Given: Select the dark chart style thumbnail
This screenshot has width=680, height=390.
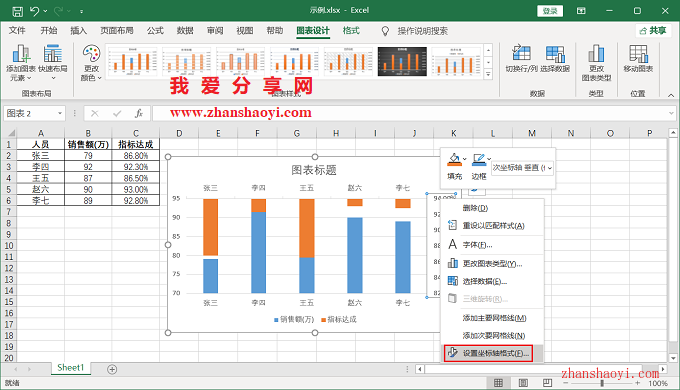Looking at the screenshot, I should click(x=402, y=62).
